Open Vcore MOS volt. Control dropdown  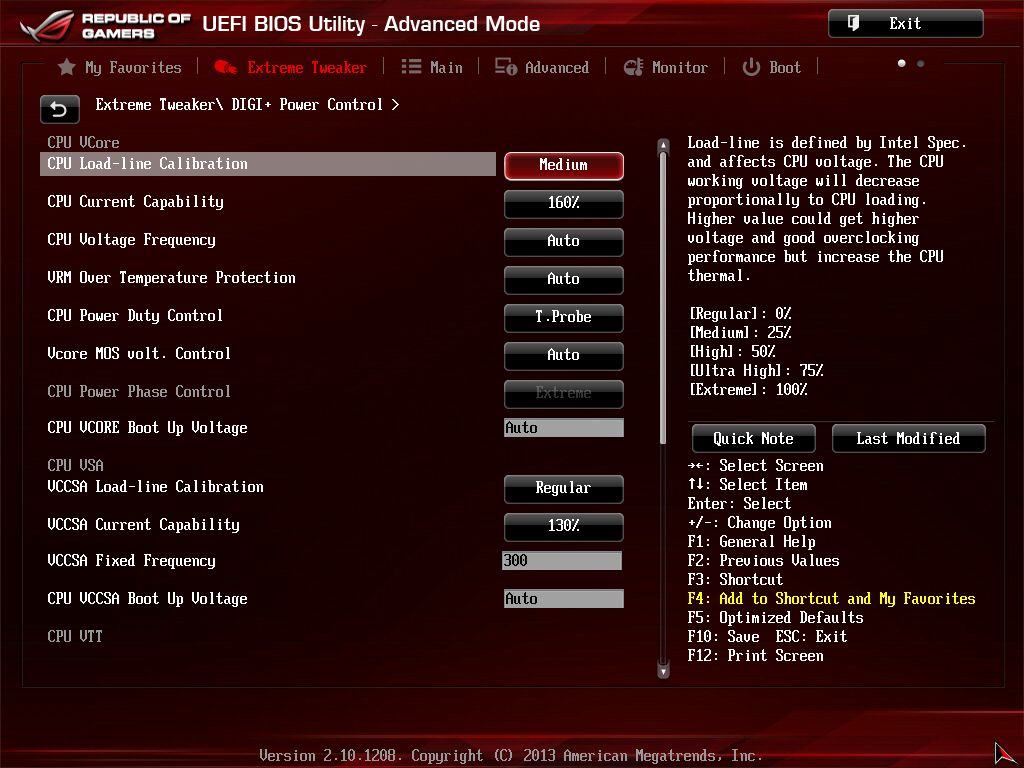click(564, 355)
